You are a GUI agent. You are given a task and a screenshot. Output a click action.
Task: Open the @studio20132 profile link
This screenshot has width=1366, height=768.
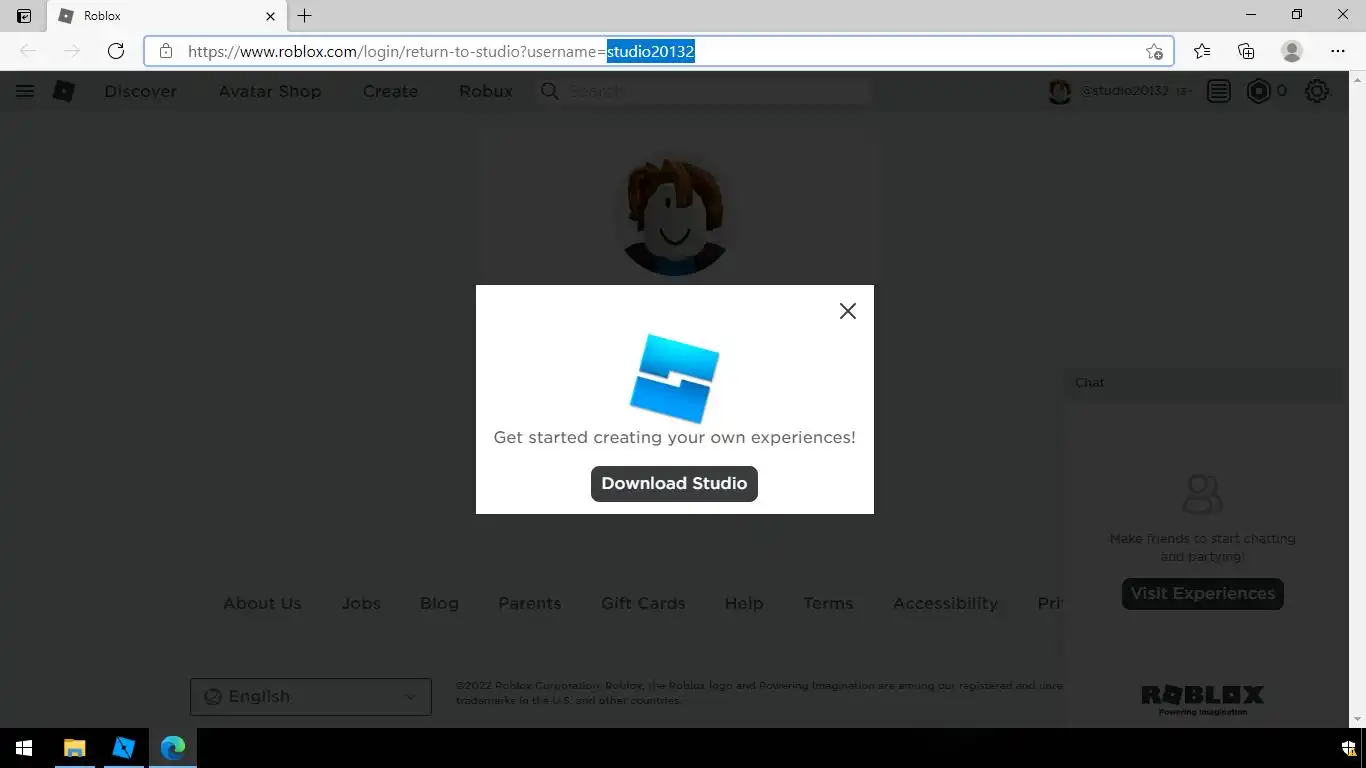click(1124, 91)
